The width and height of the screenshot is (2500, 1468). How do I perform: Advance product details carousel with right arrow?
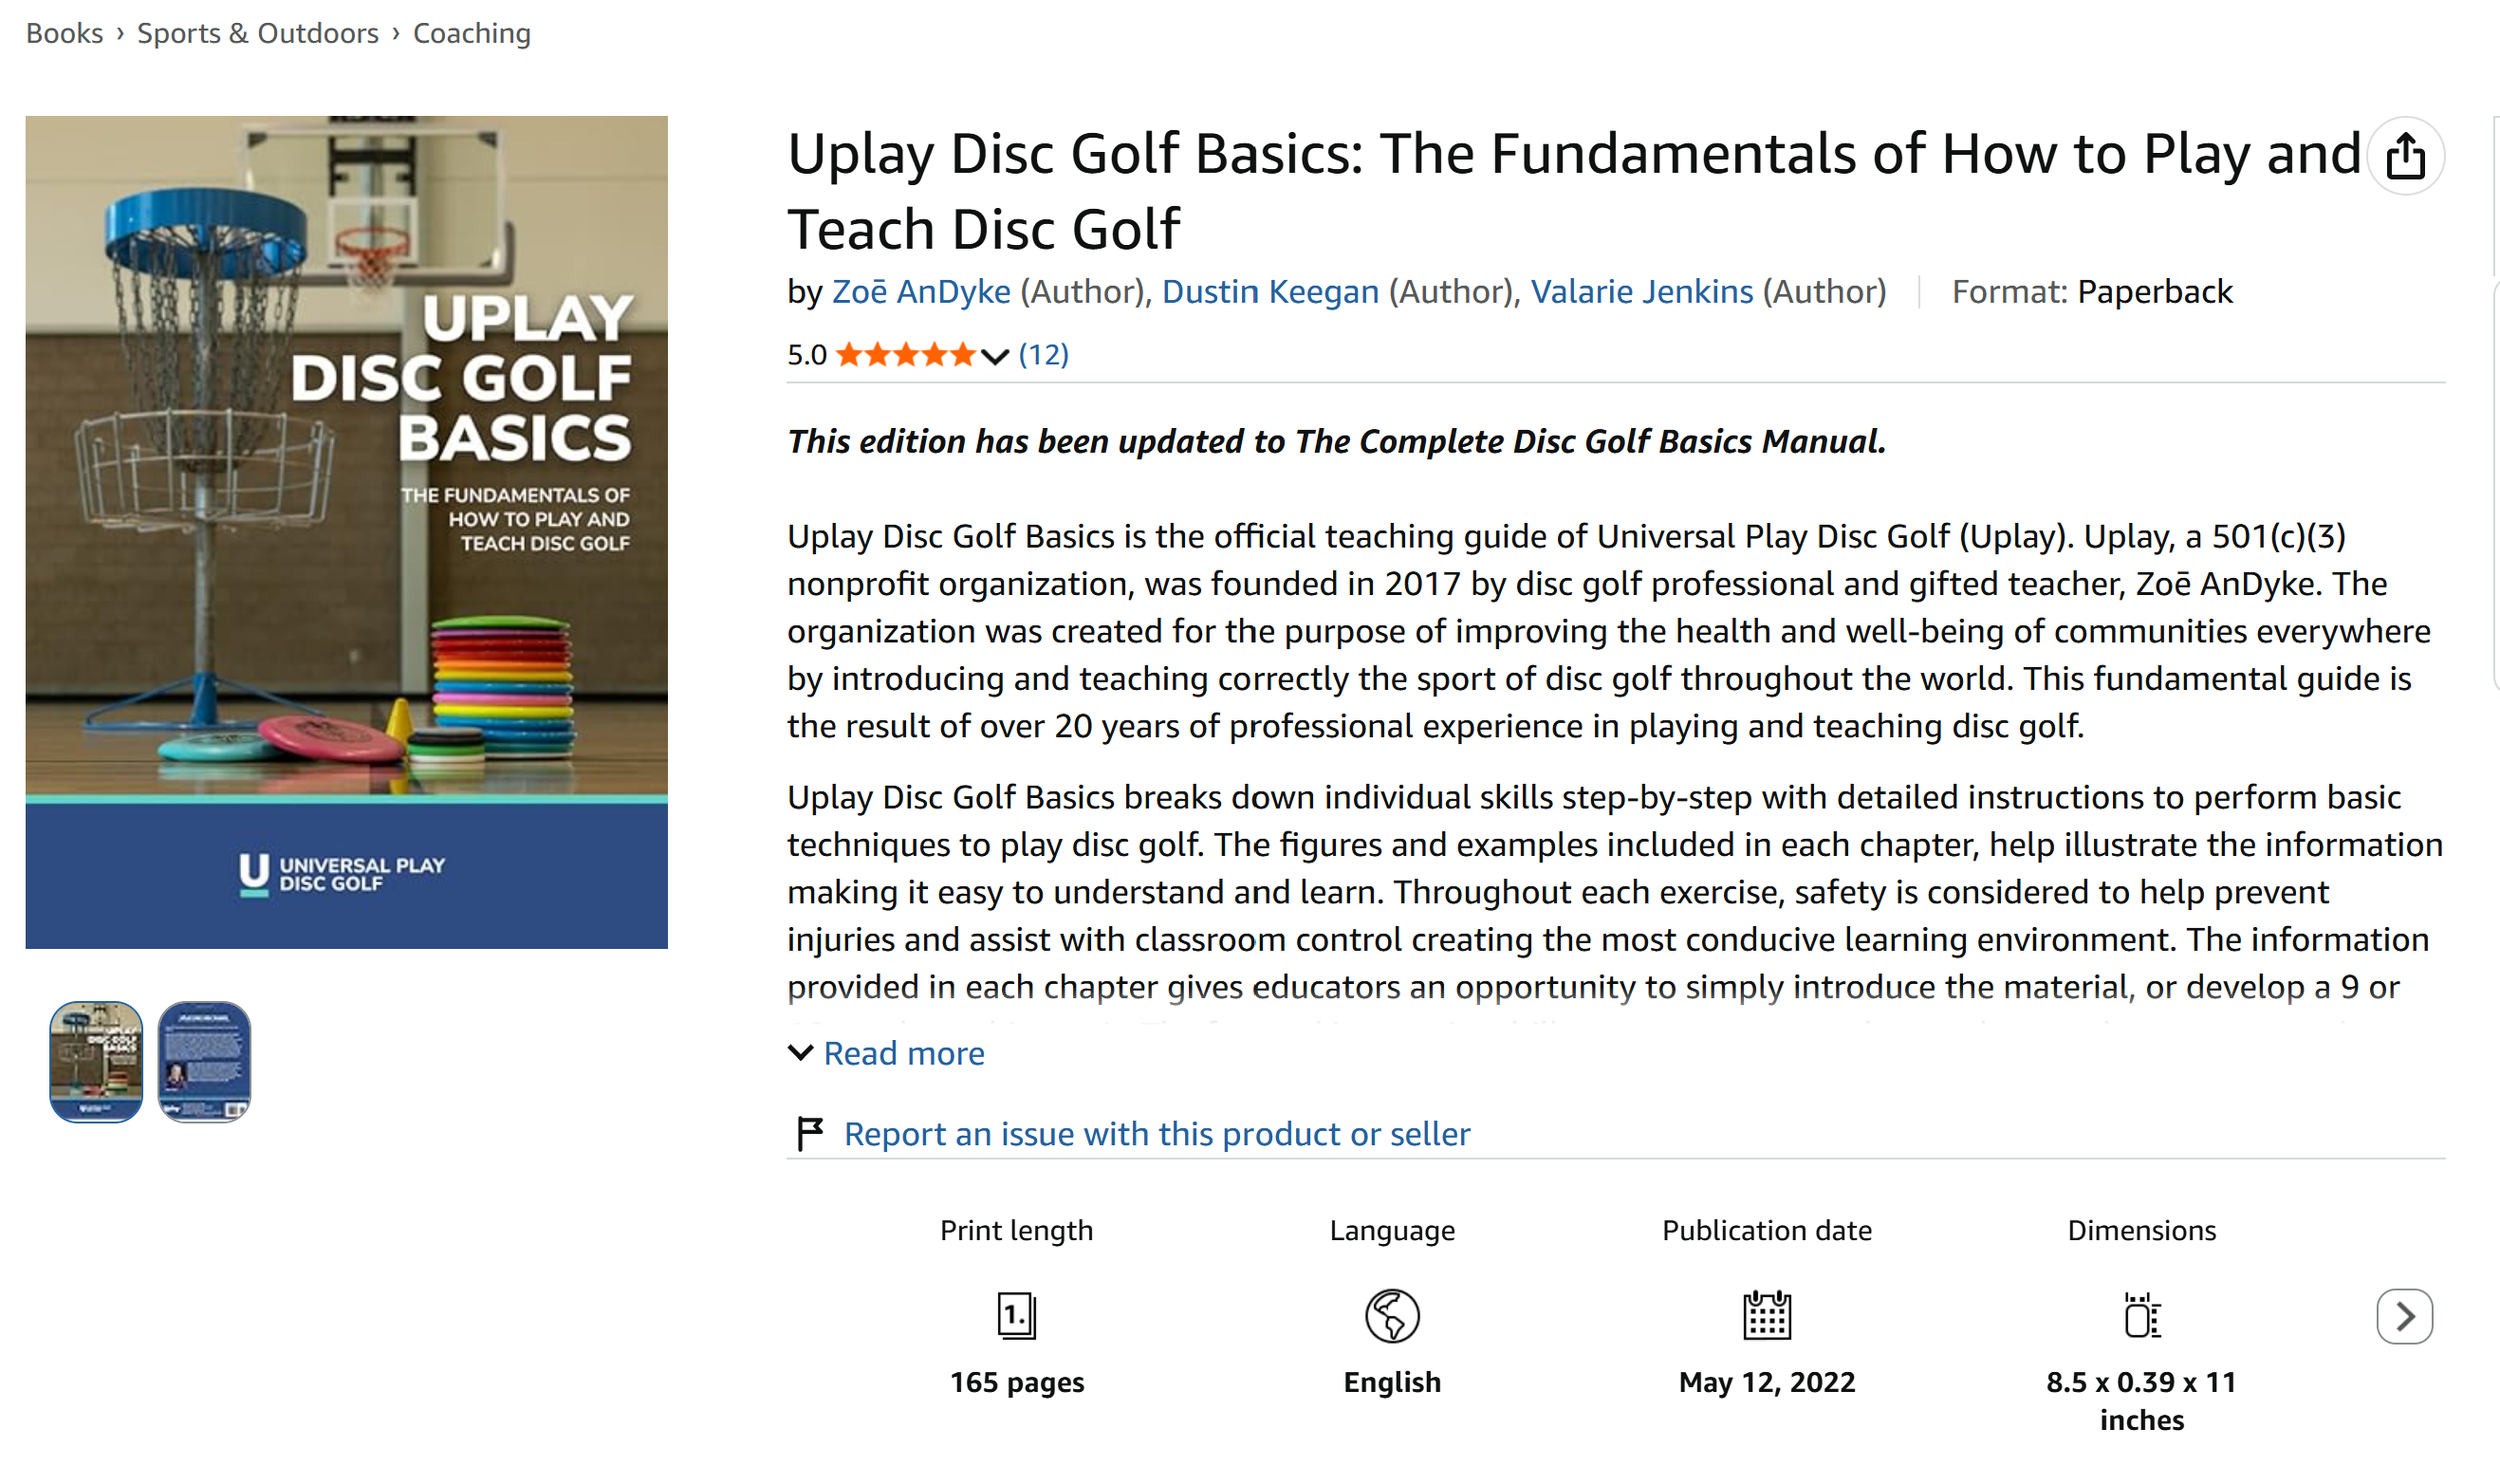2404,1316
